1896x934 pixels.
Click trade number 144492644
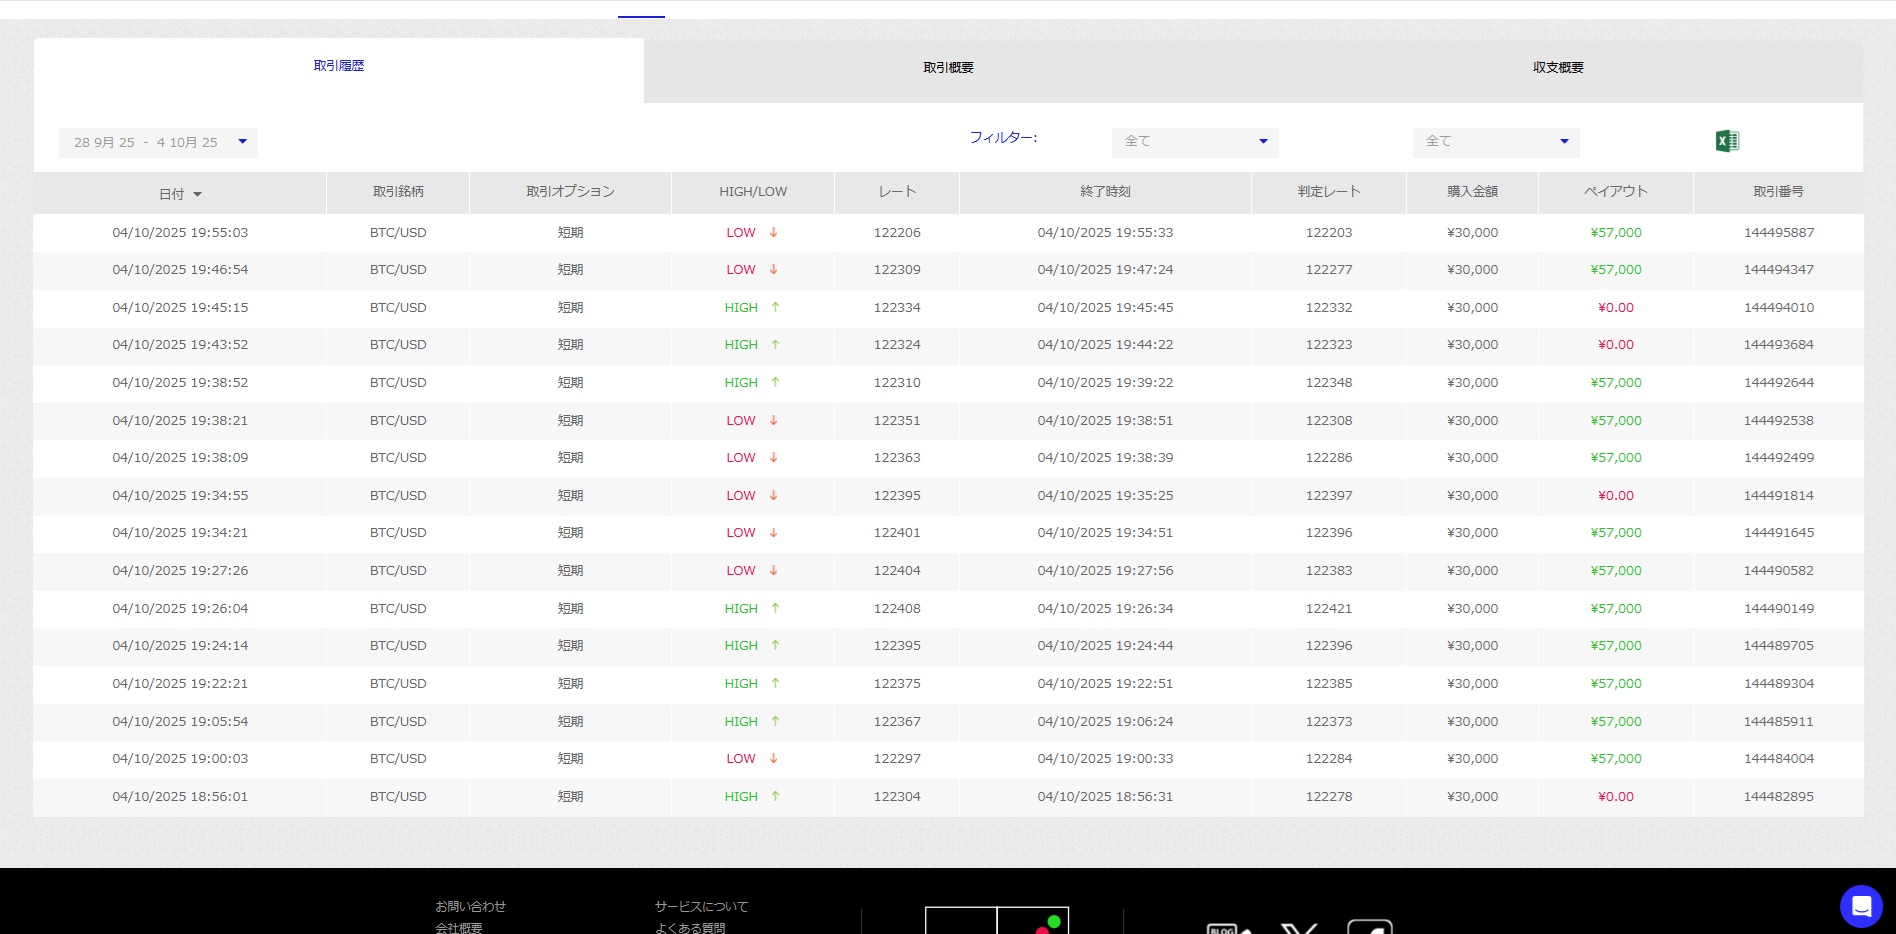1778,383
